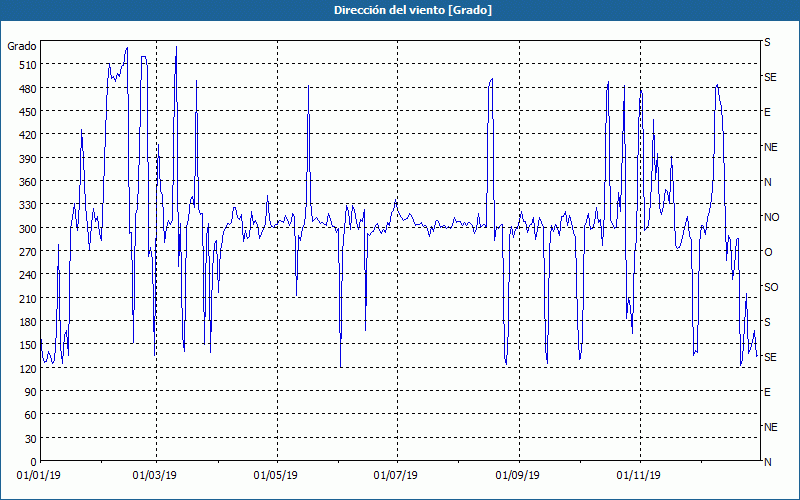Viewport: 800px width, 500px height.
Task: Select the 01/03/19 date label
Action: (155, 476)
